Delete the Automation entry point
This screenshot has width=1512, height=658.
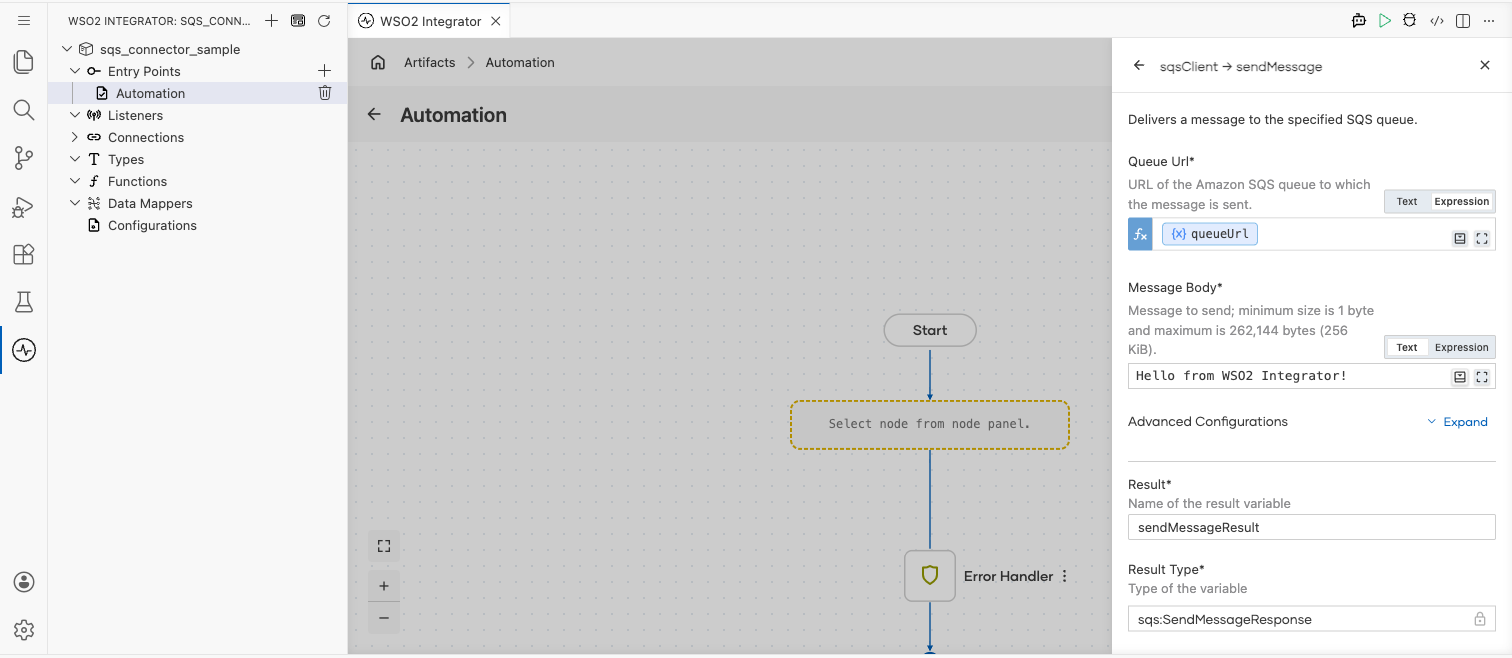pos(324,93)
